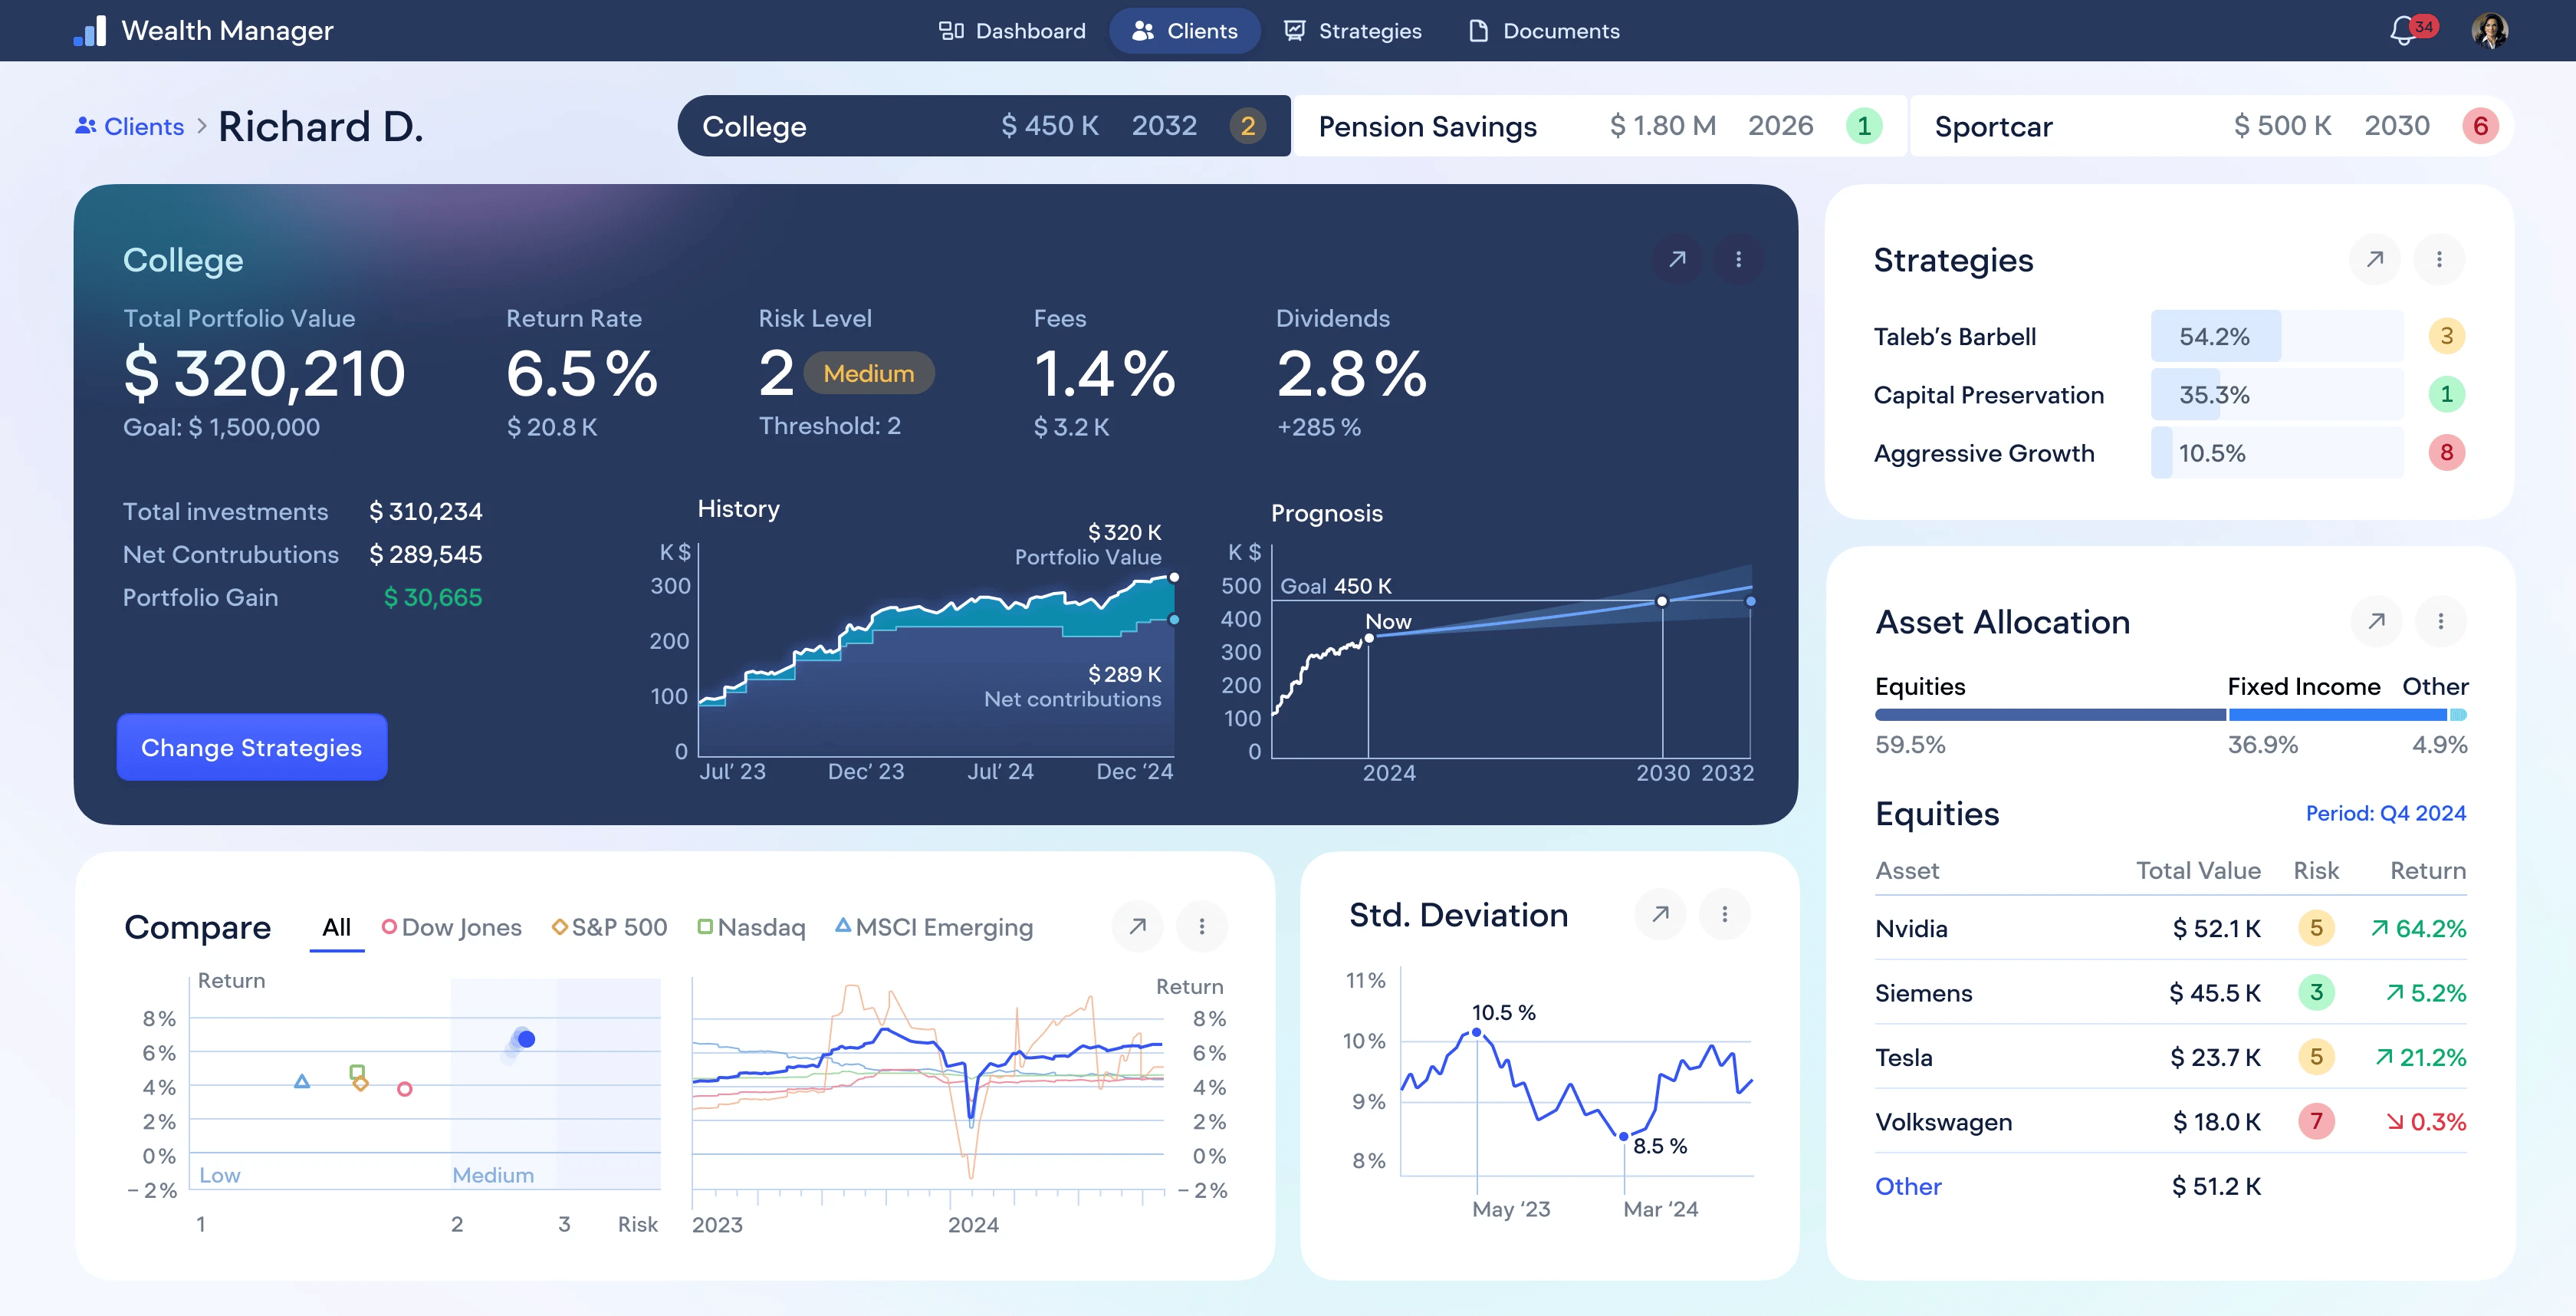Open the College card three-dot menu

tap(1739, 259)
